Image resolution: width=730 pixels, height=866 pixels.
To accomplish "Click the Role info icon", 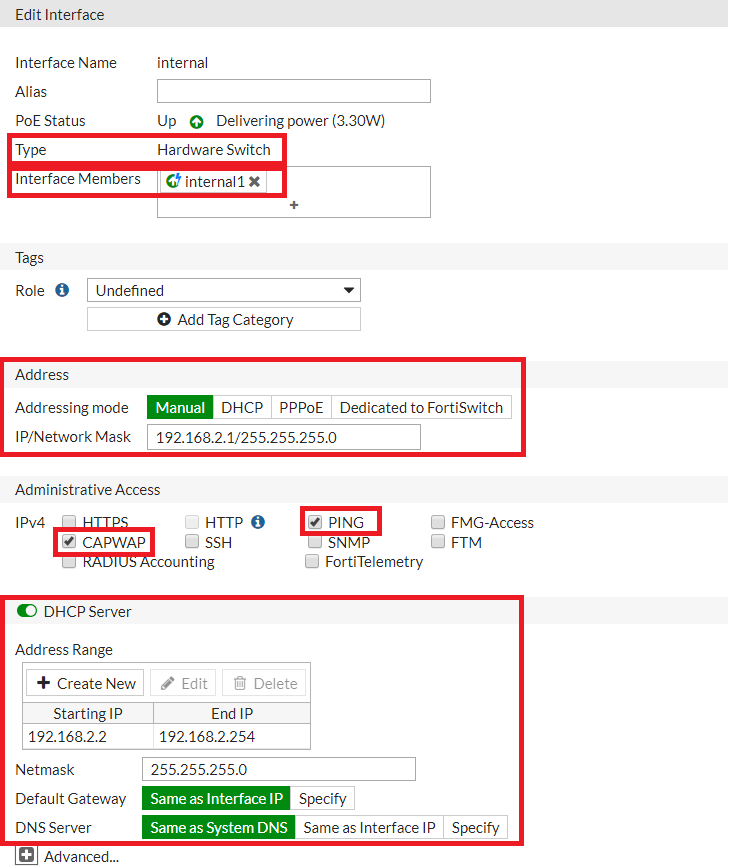I will (x=62, y=290).
